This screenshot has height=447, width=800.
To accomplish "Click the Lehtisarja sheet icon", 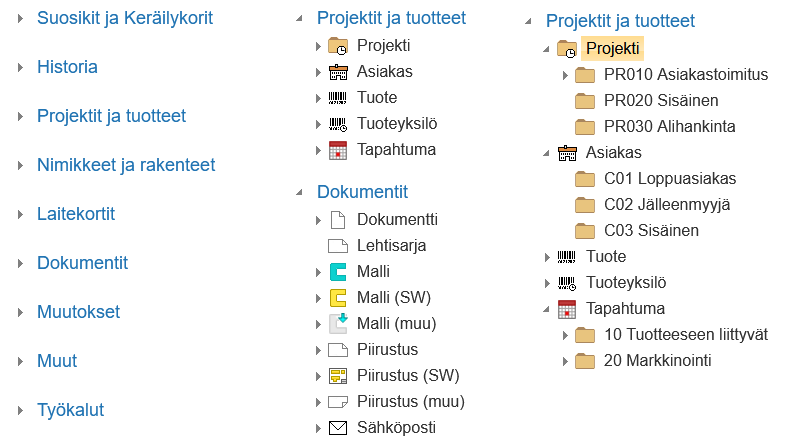I will (x=337, y=246).
